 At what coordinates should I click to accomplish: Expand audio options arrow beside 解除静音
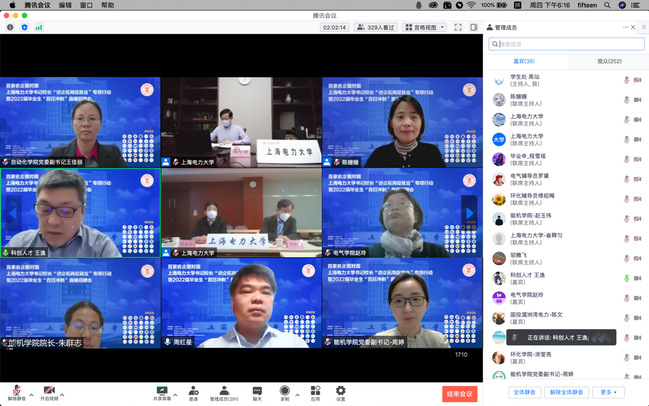pos(31,395)
